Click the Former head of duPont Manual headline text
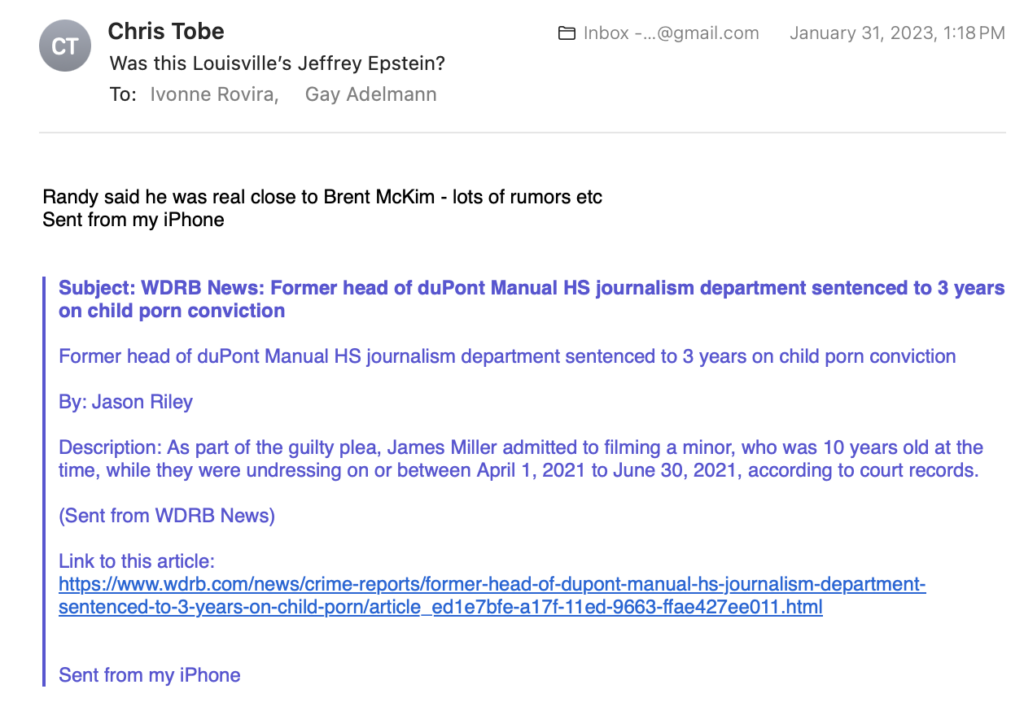This screenshot has height=724, width=1024. (x=507, y=356)
